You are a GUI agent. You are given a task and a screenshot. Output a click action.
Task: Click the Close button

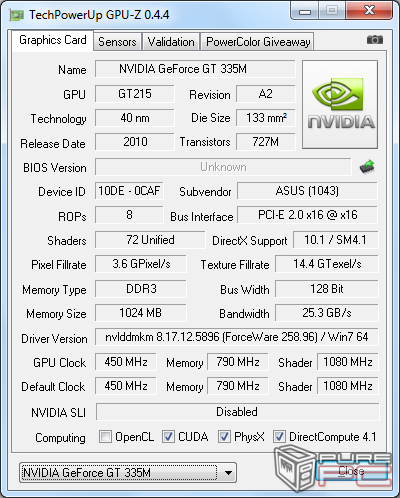pyautogui.click(x=352, y=471)
